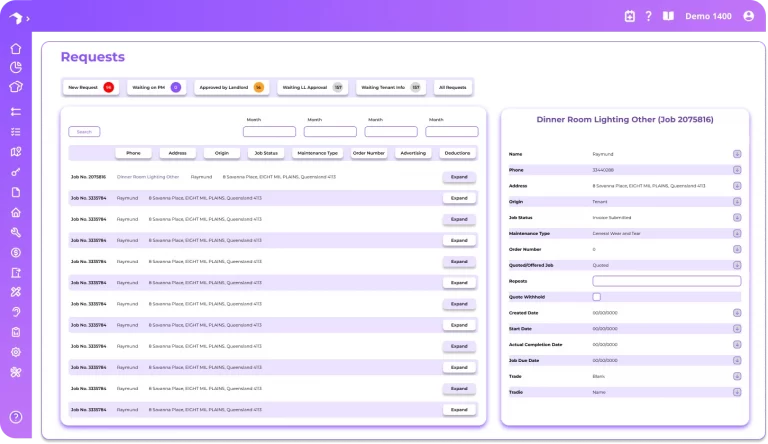Image resolution: width=768 pixels, height=444 pixels.
Task: Open the user guide book icon
Action: [x=668, y=16]
